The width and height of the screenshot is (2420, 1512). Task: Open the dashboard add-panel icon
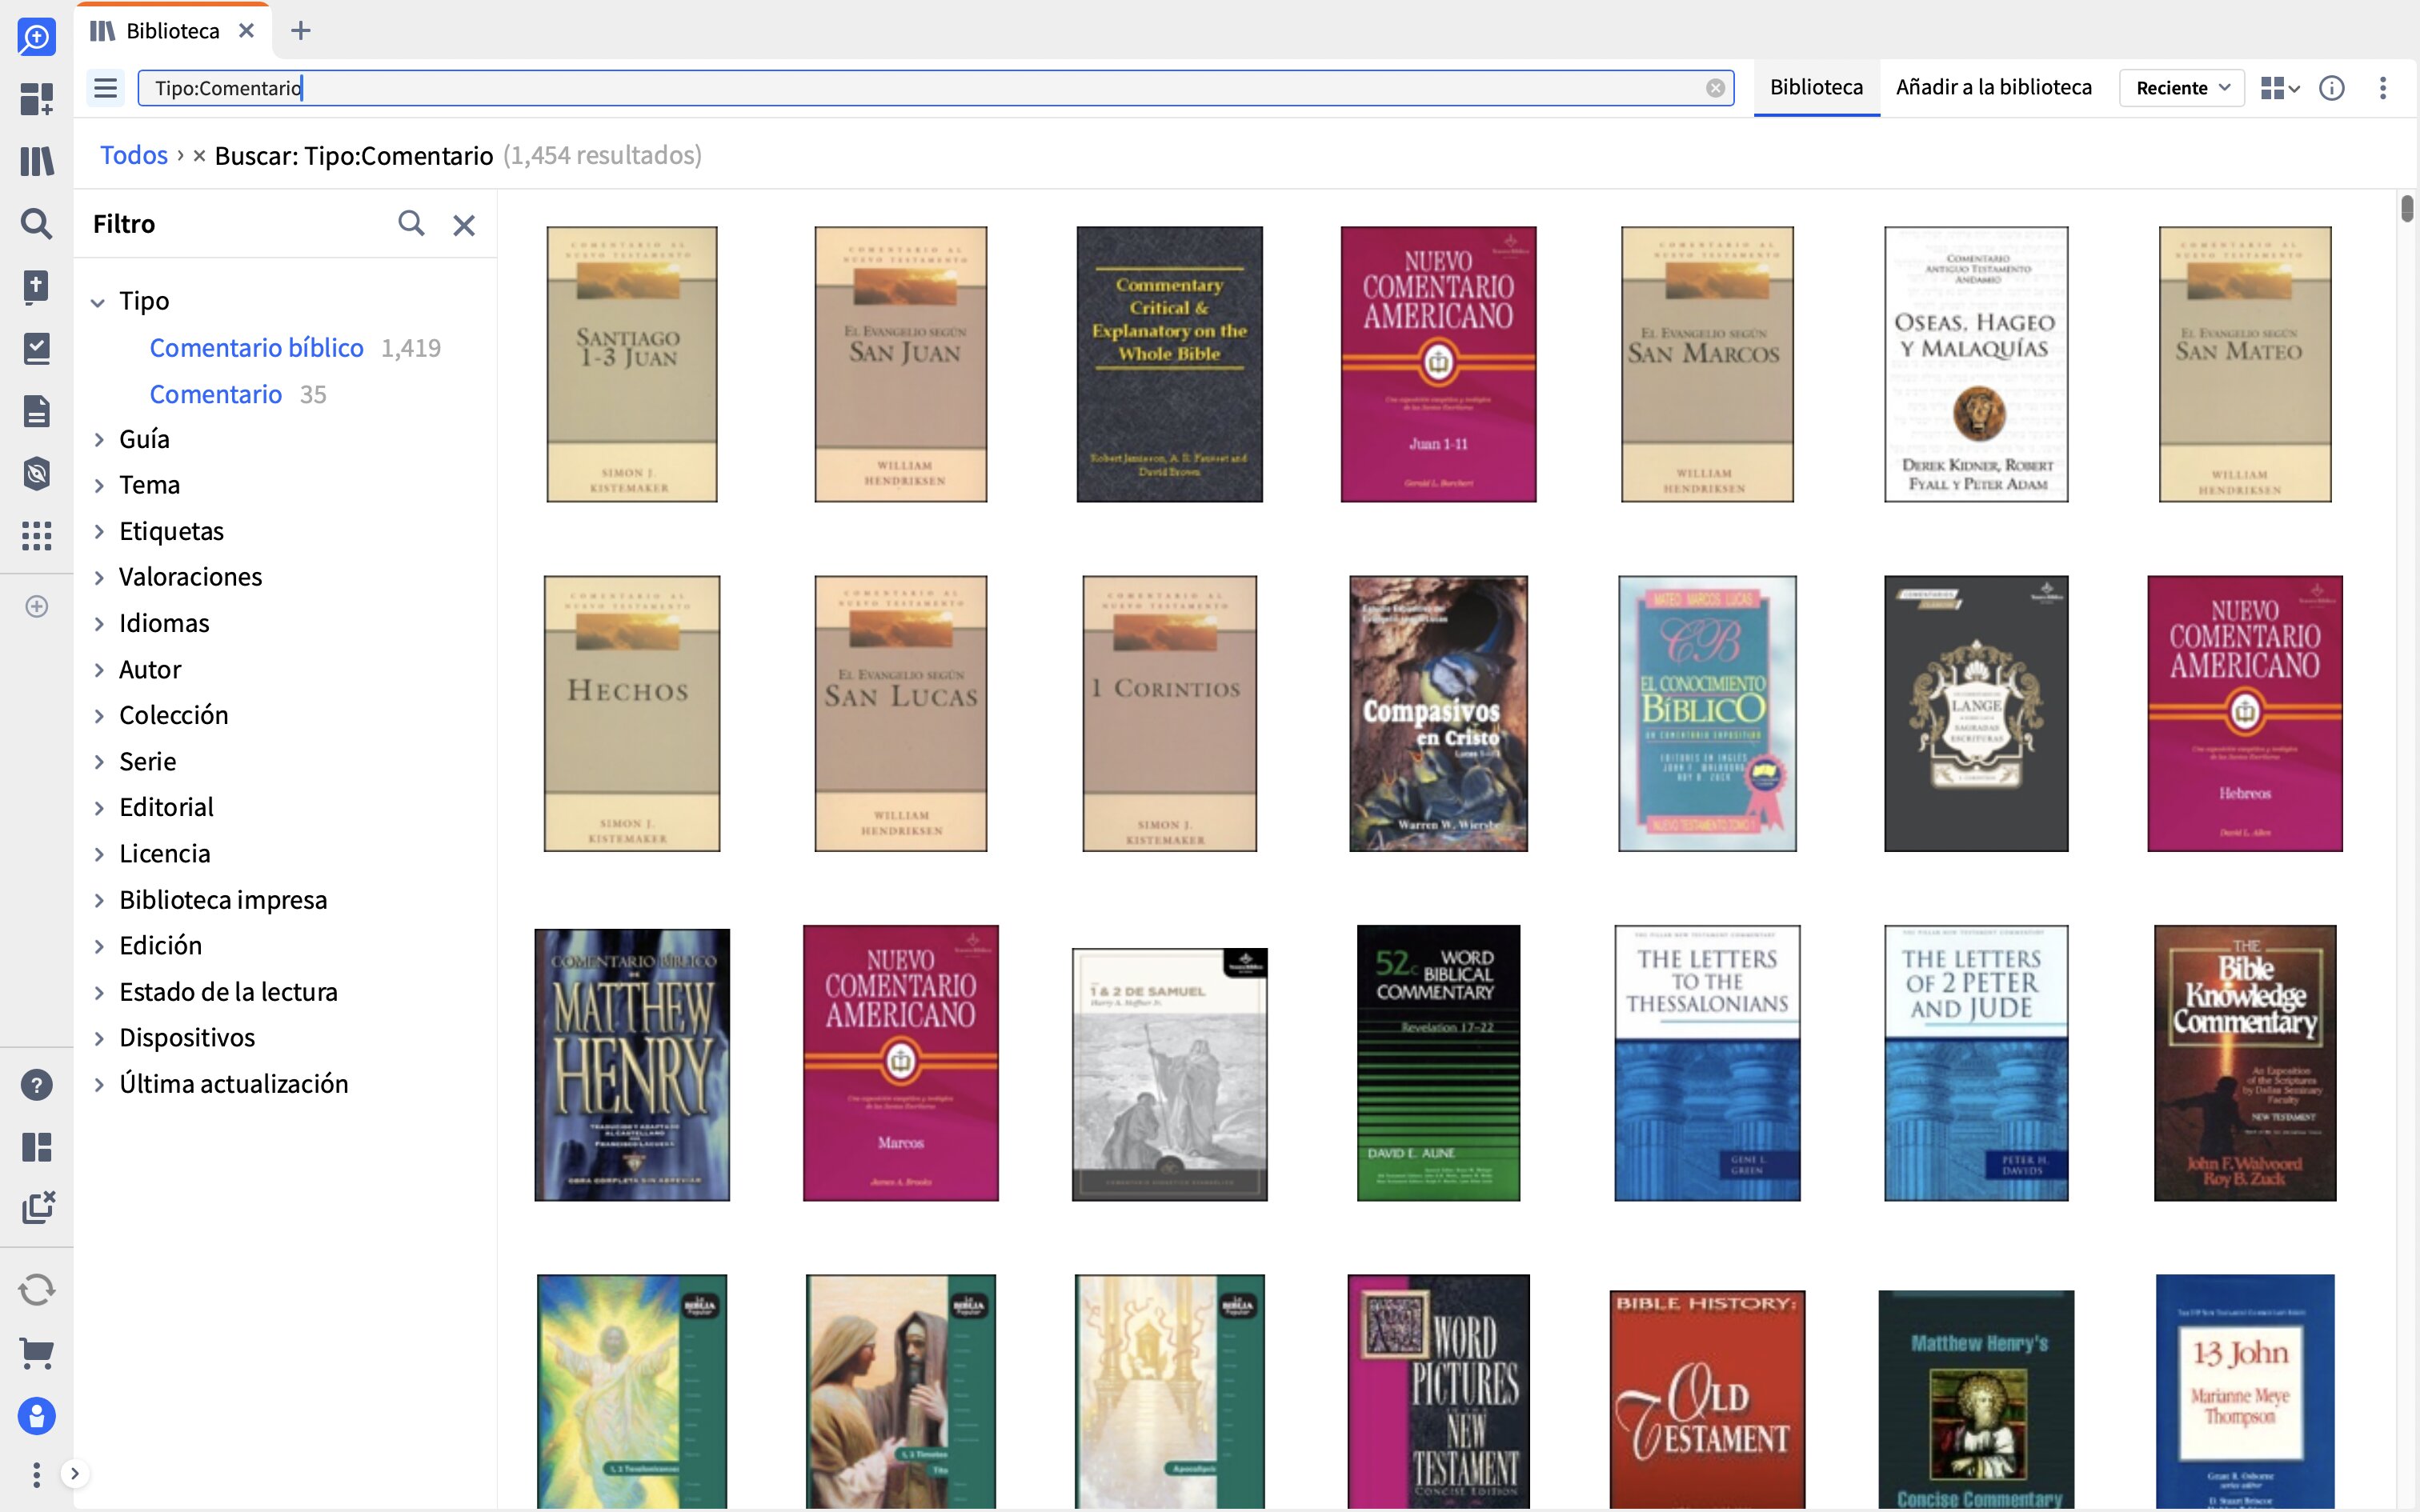tap(36, 99)
